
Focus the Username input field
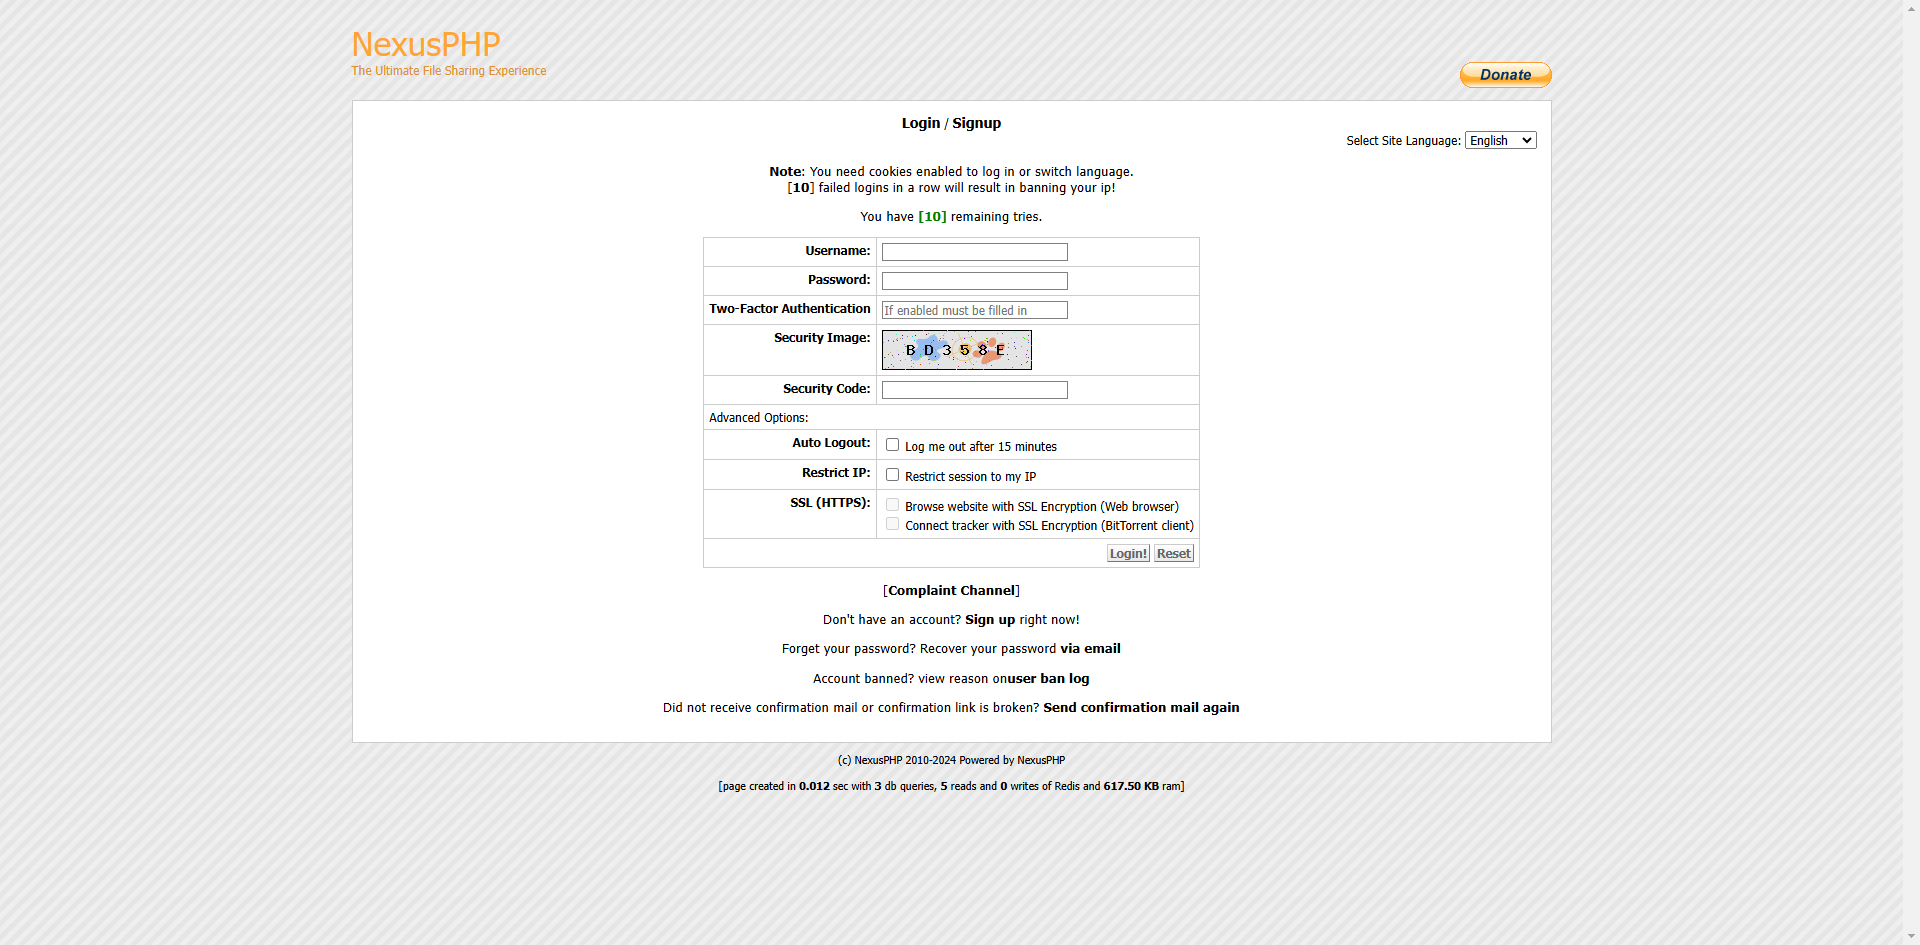pos(974,252)
